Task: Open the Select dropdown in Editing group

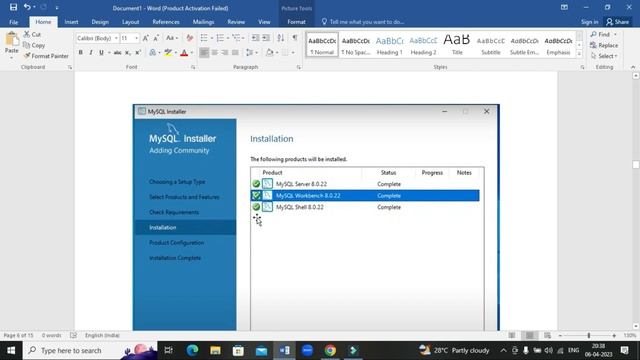Action: click(x=604, y=56)
